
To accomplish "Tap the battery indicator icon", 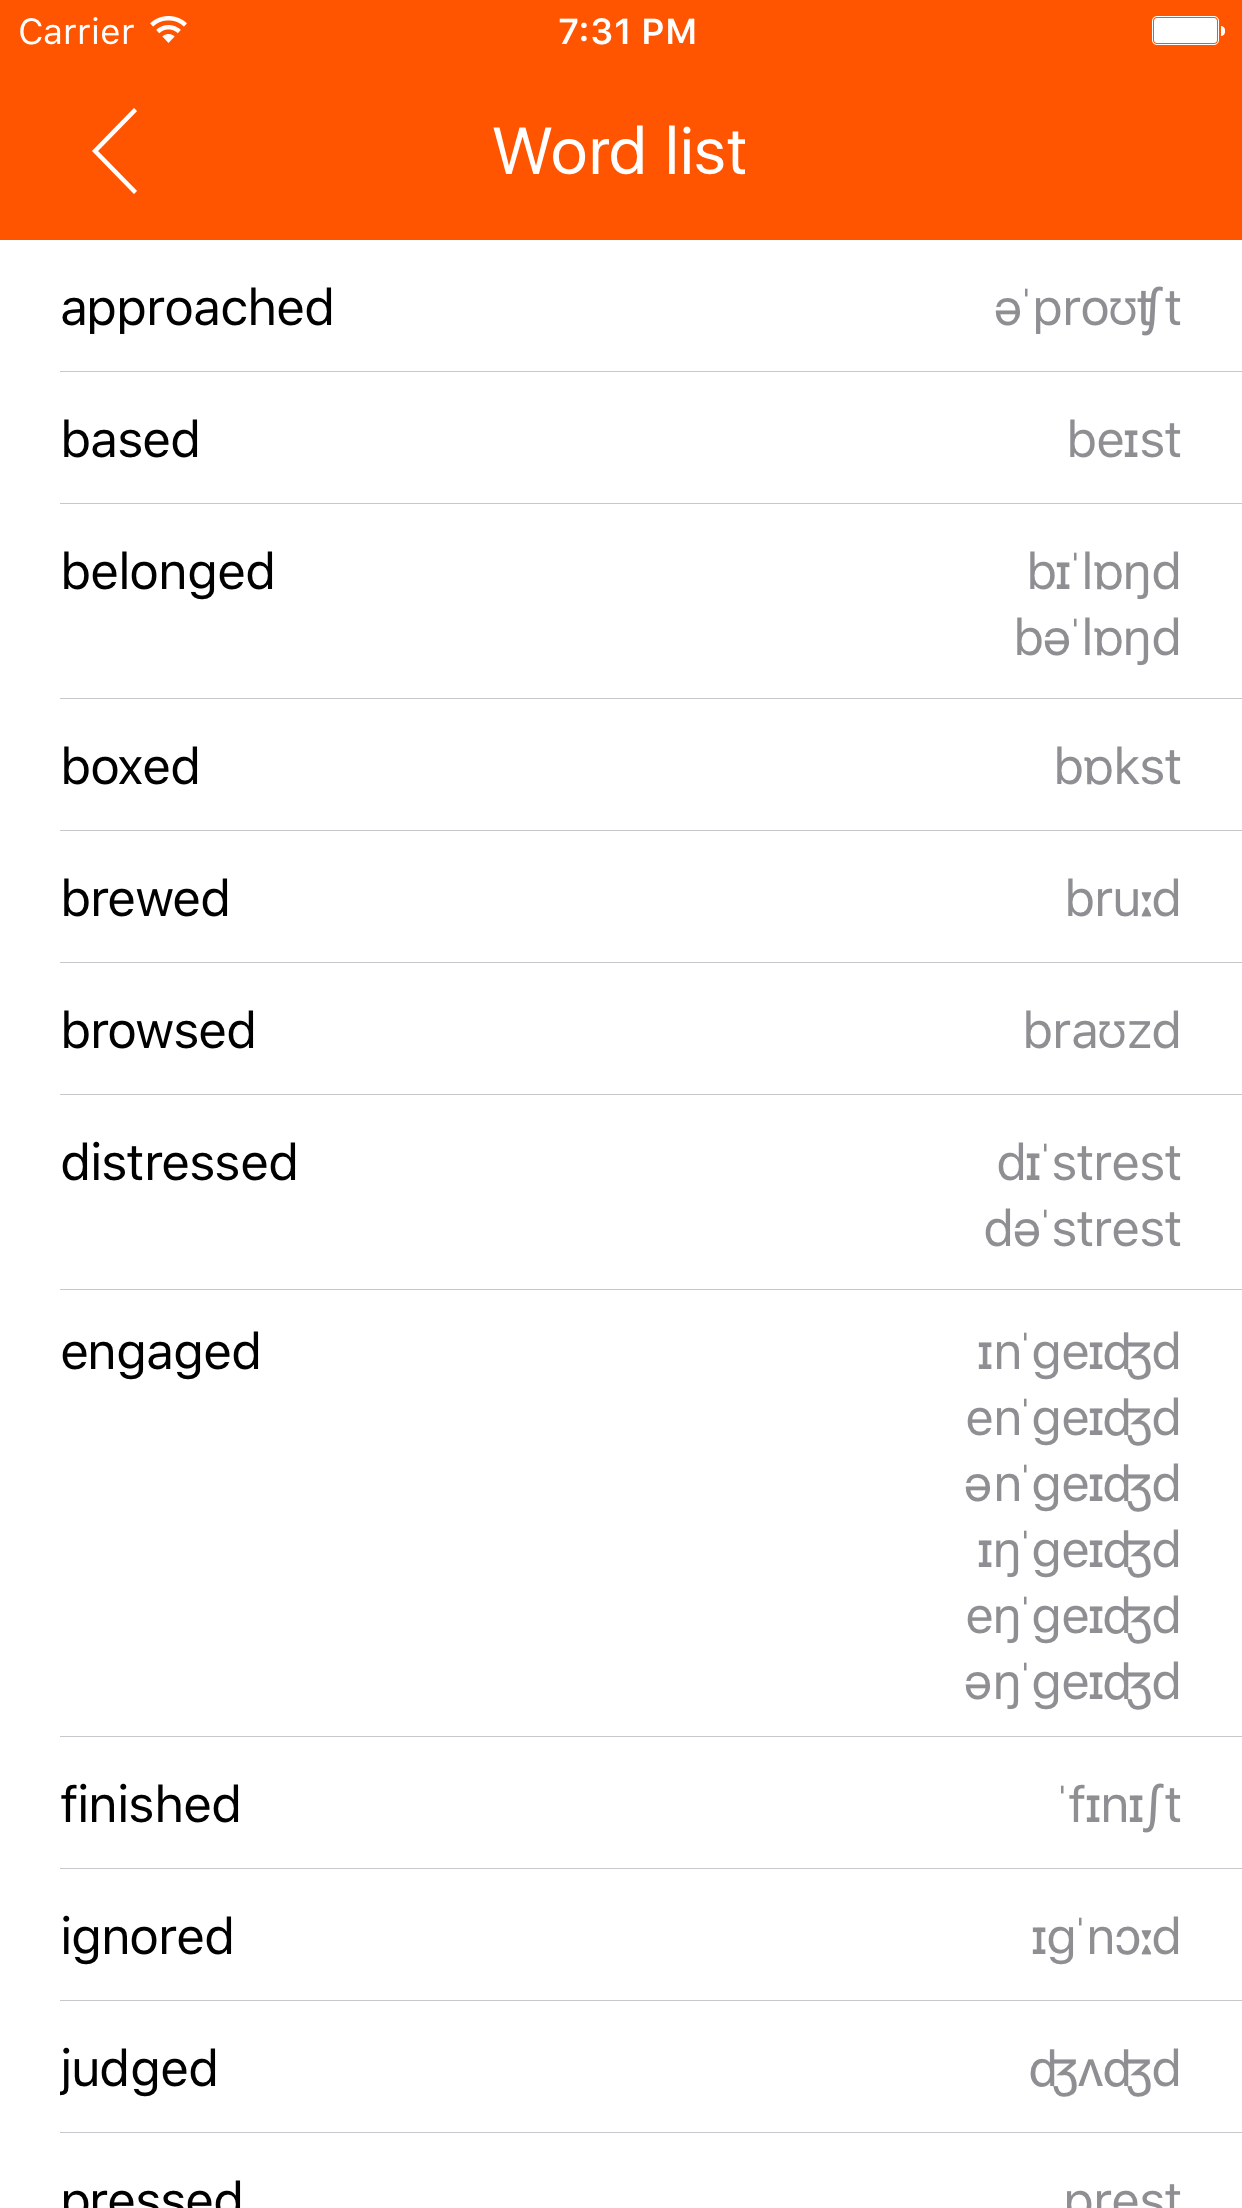I will click(1188, 31).
